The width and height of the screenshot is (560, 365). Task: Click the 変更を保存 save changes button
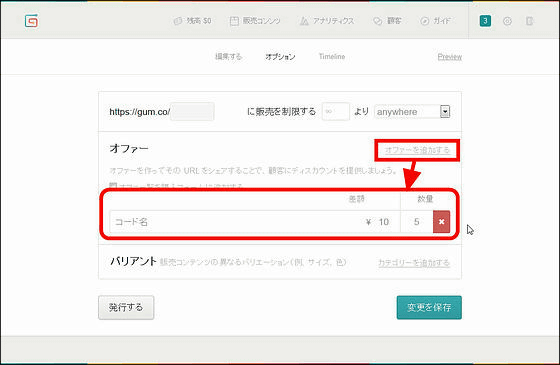pyautogui.click(x=429, y=308)
